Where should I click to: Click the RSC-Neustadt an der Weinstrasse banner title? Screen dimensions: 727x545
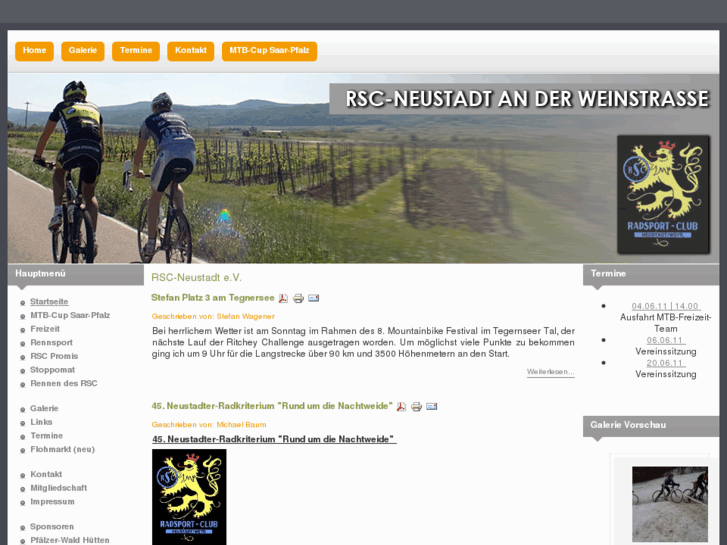[x=527, y=99]
